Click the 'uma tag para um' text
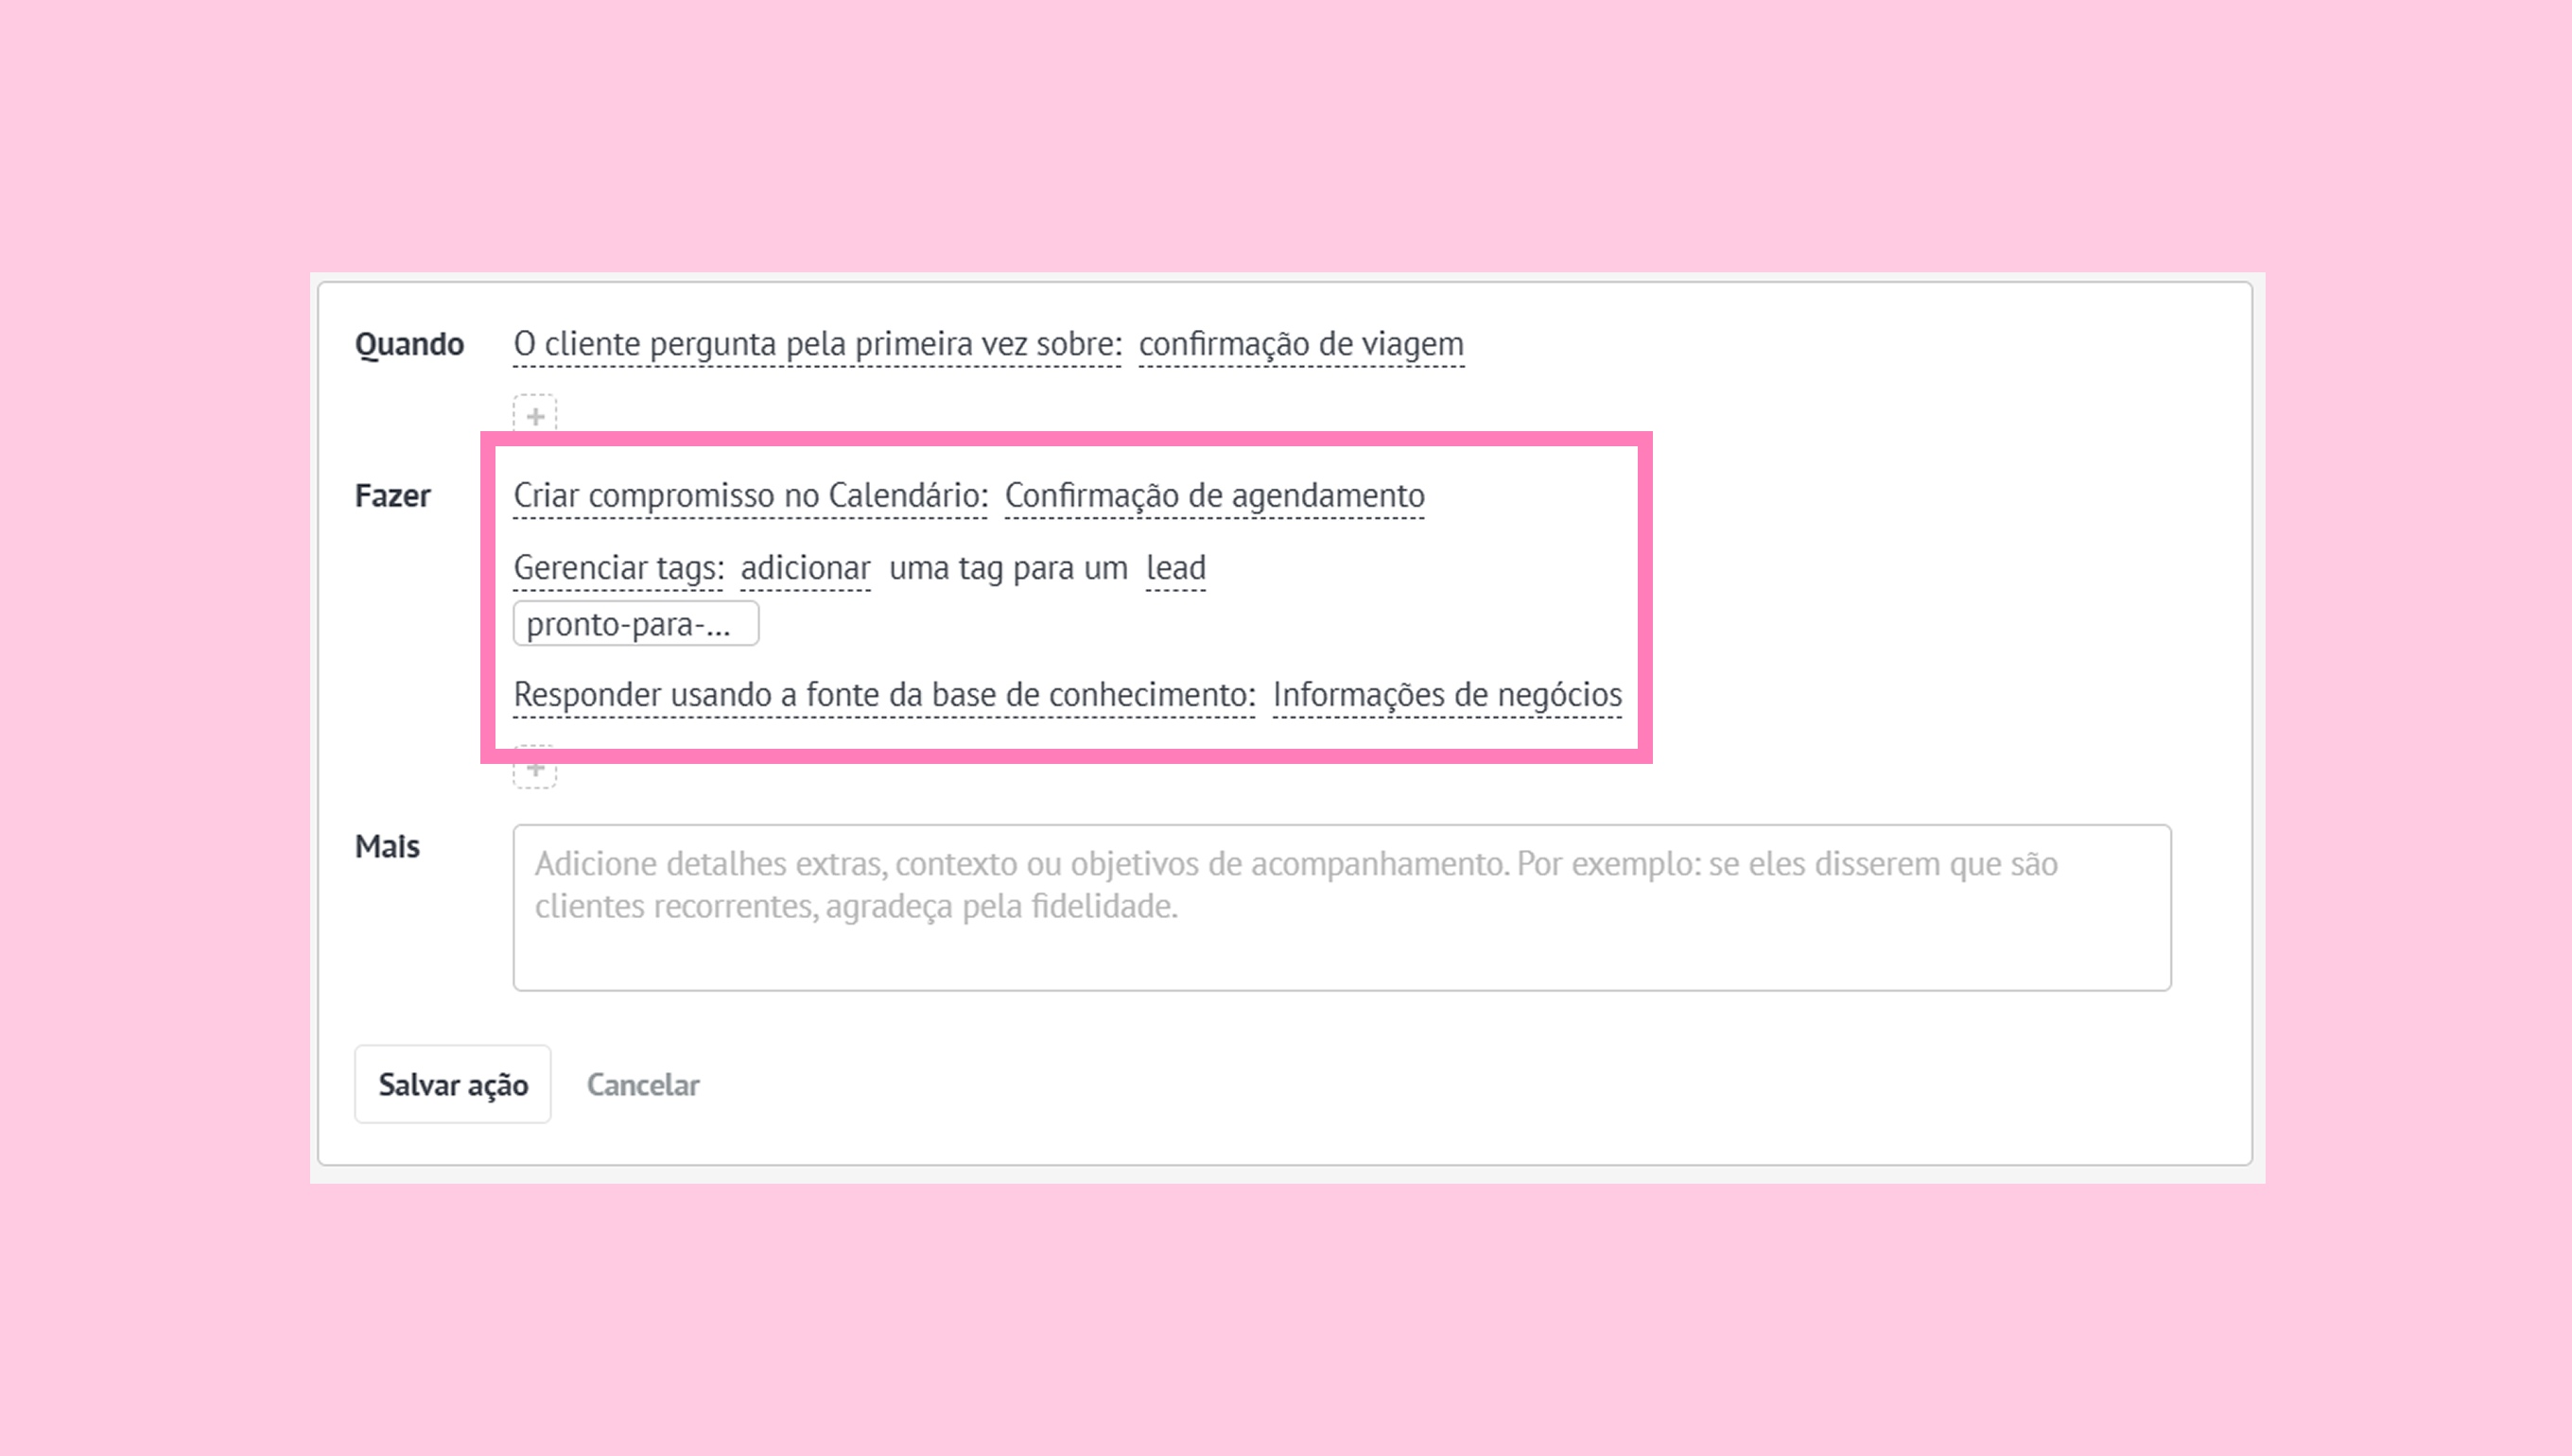The image size is (2572, 1456). [1008, 568]
